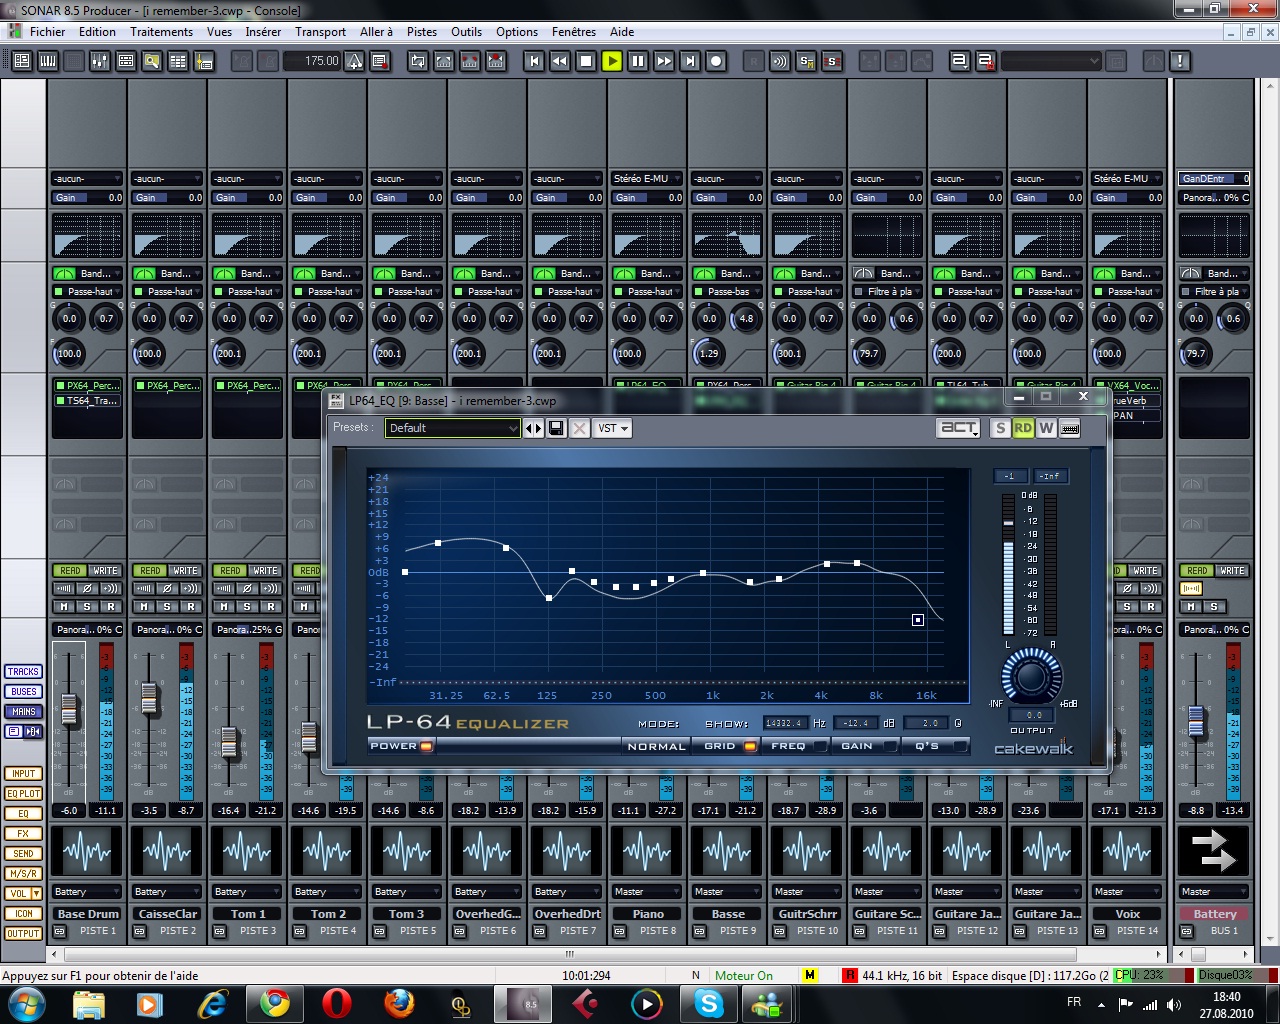Image resolution: width=1280 pixels, height=1024 pixels.
Task: Fast-forward the transport
Action: coord(664,61)
